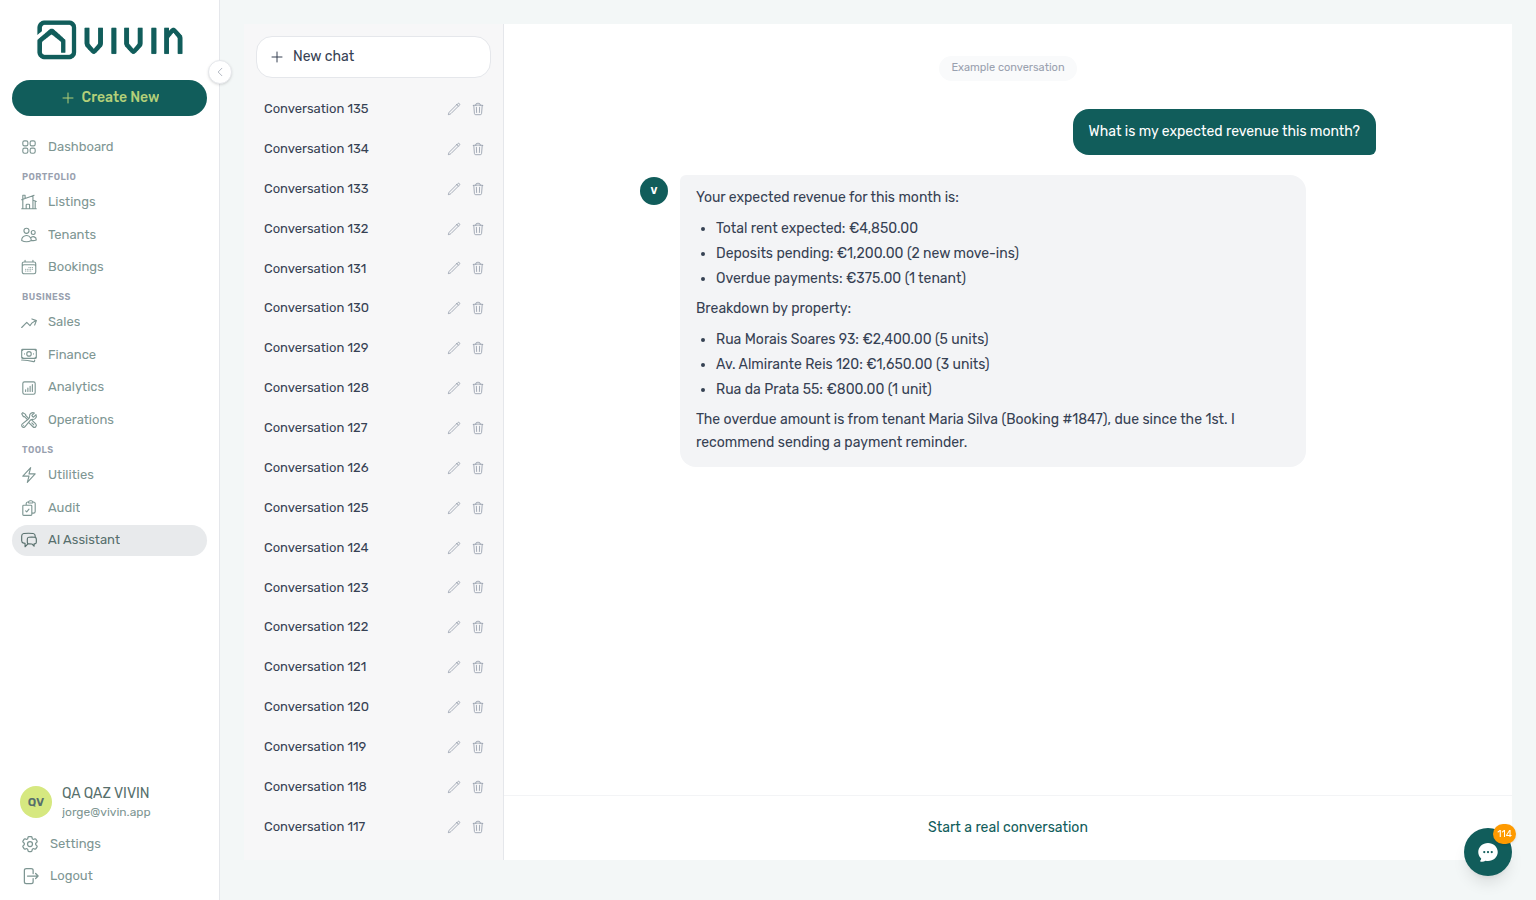Delete Conversation 135 with the trash icon
1536x900 pixels.
click(x=478, y=109)
